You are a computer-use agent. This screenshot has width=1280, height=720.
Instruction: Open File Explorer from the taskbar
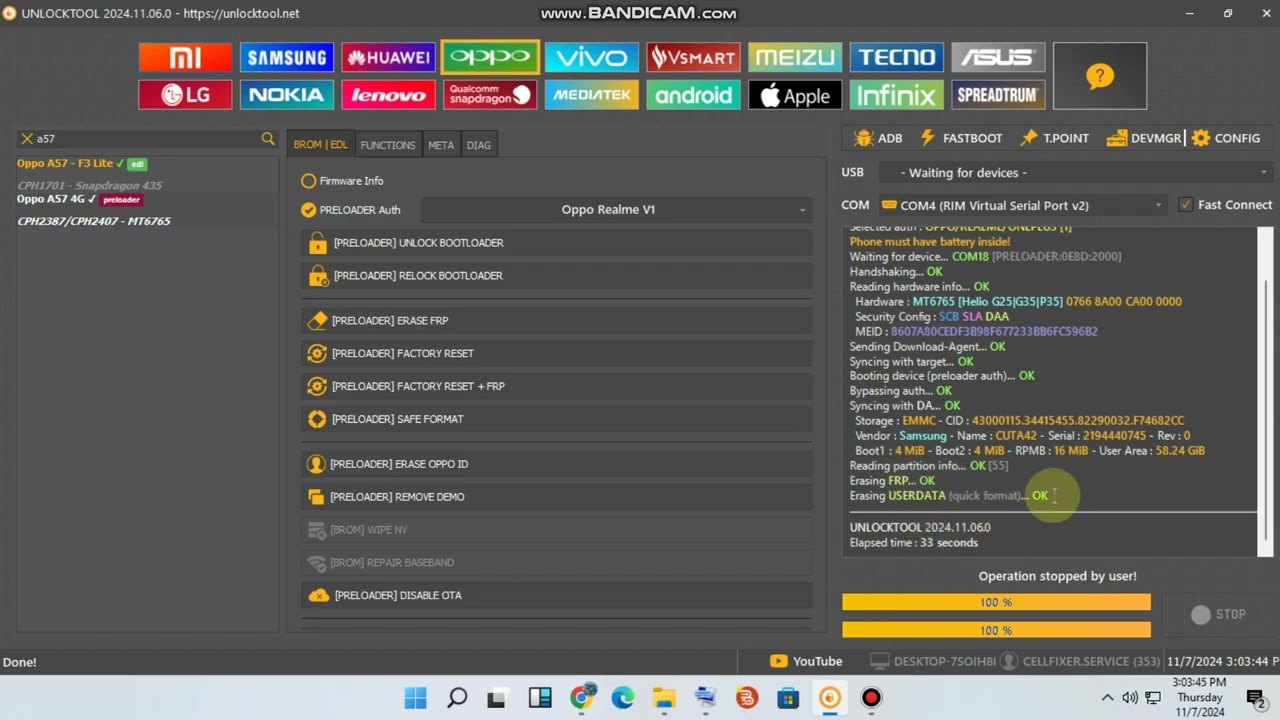tap(664, 698)
